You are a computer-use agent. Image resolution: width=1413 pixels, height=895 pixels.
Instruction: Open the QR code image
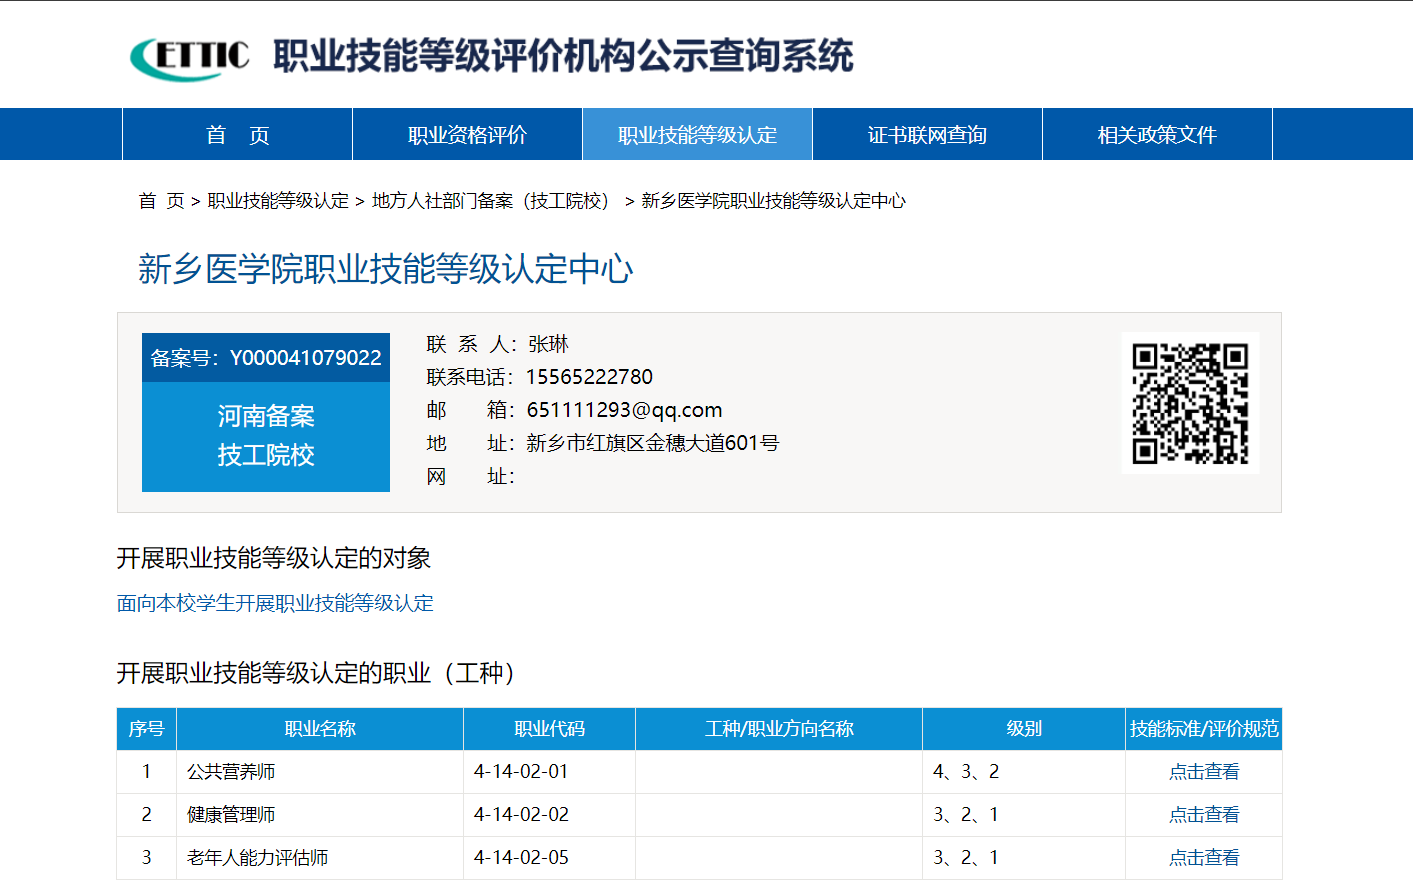[1190, 403]
